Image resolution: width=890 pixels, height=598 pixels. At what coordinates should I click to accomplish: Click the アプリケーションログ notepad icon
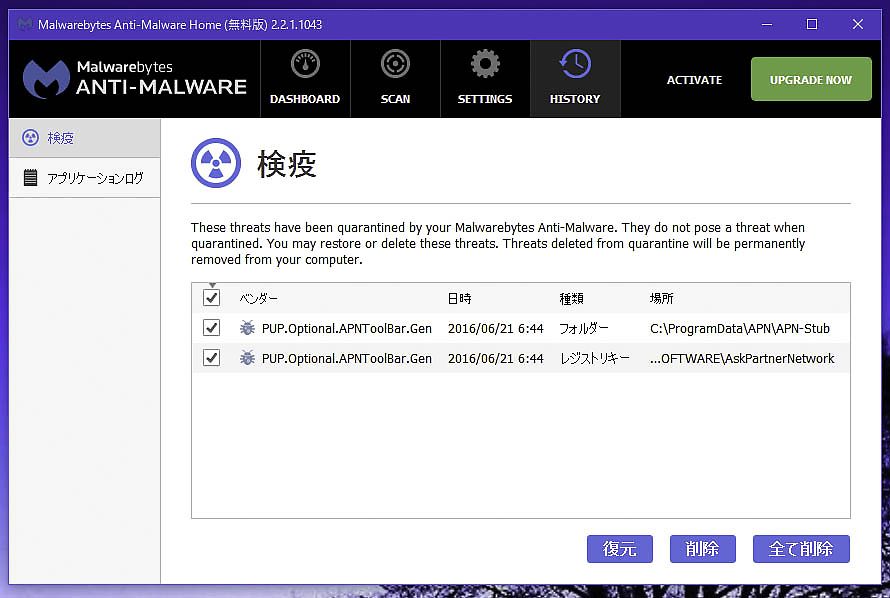[31, 178]
